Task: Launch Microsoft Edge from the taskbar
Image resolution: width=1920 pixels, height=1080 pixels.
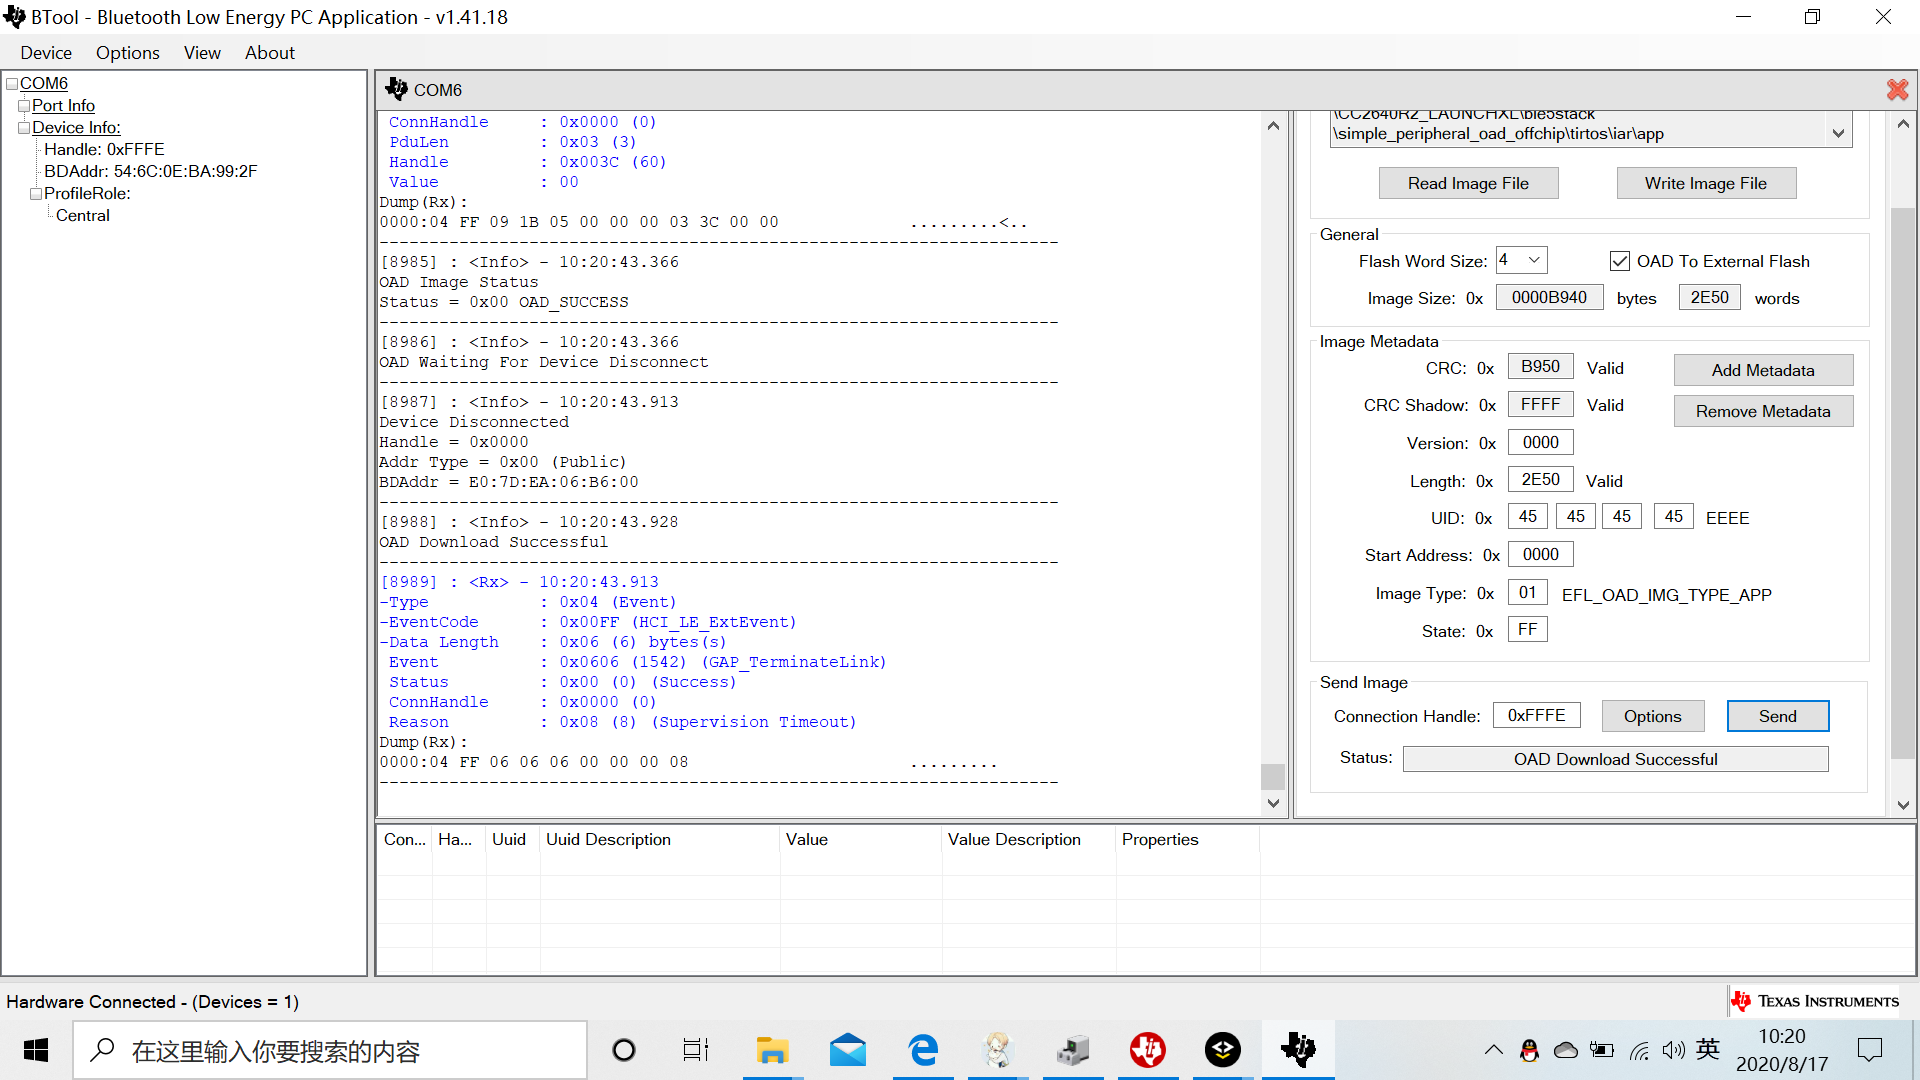Action: point(922,1050)
